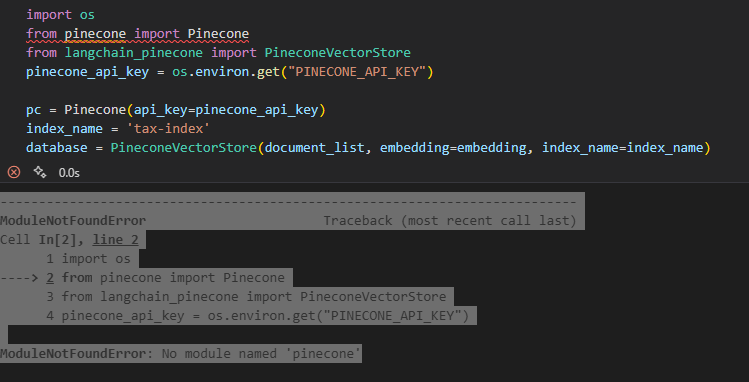
Task: Click "No module named 'pinecone'" error message
Action: click(x=261, y=354)
